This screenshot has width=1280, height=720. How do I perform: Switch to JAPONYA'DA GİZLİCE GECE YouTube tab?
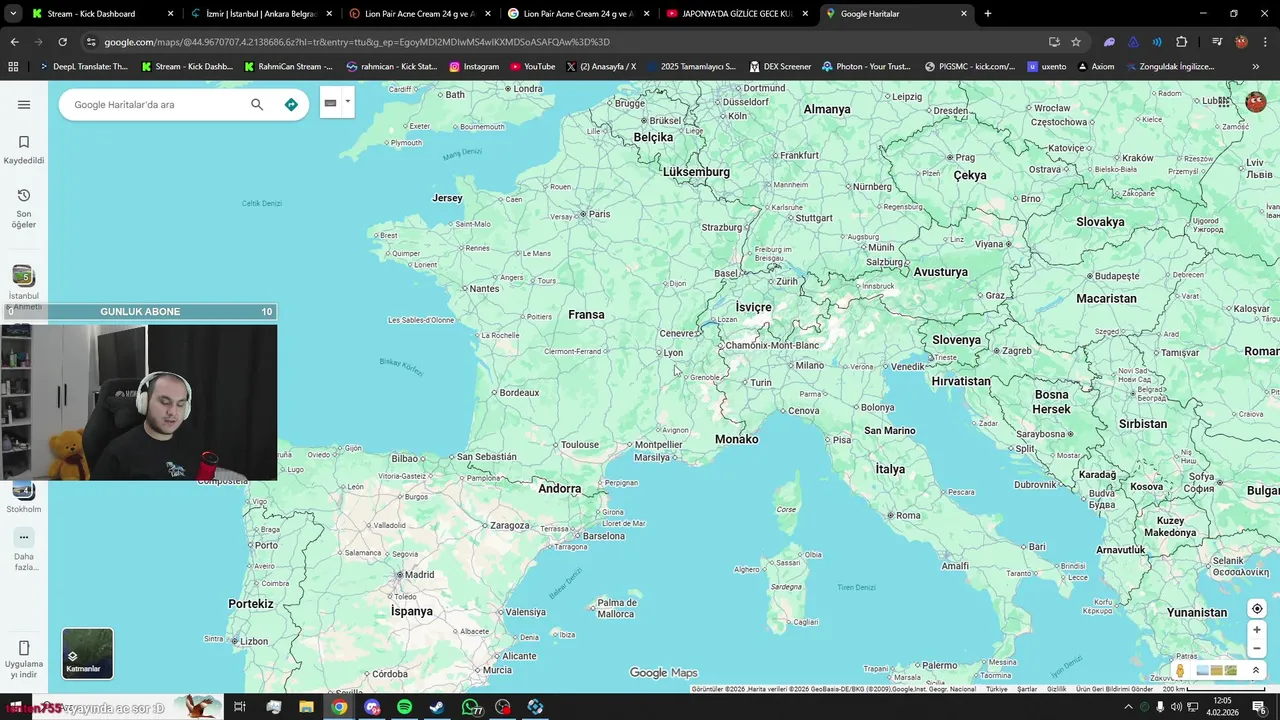click(738, 14)
